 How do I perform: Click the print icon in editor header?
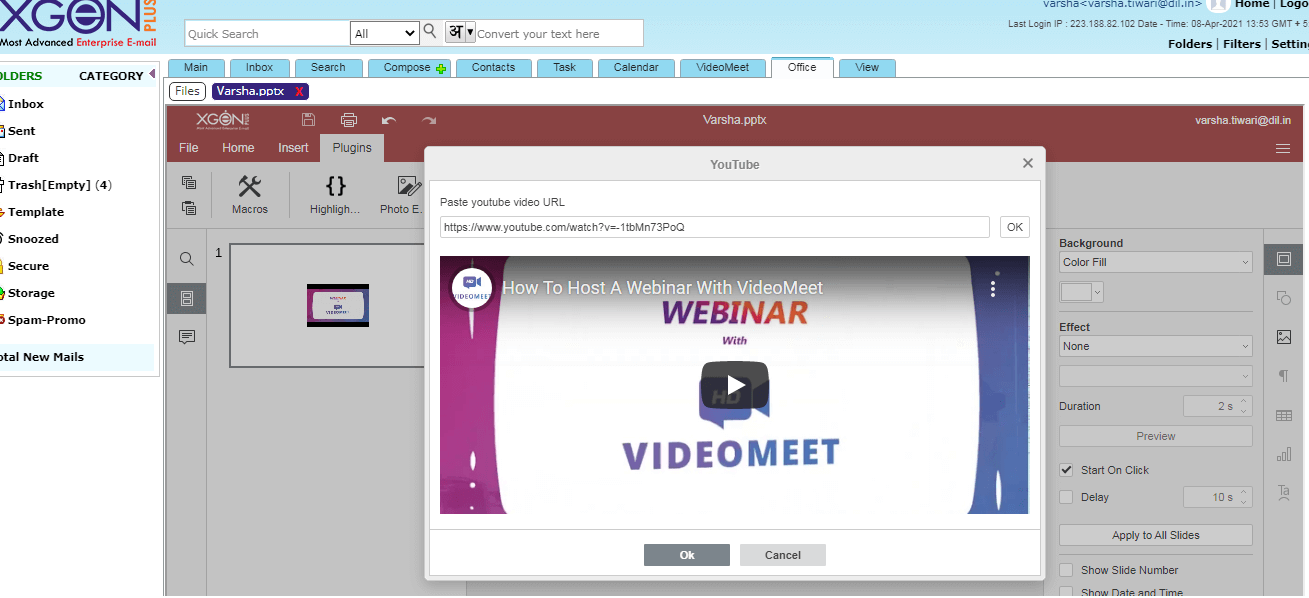click(349, 120)
